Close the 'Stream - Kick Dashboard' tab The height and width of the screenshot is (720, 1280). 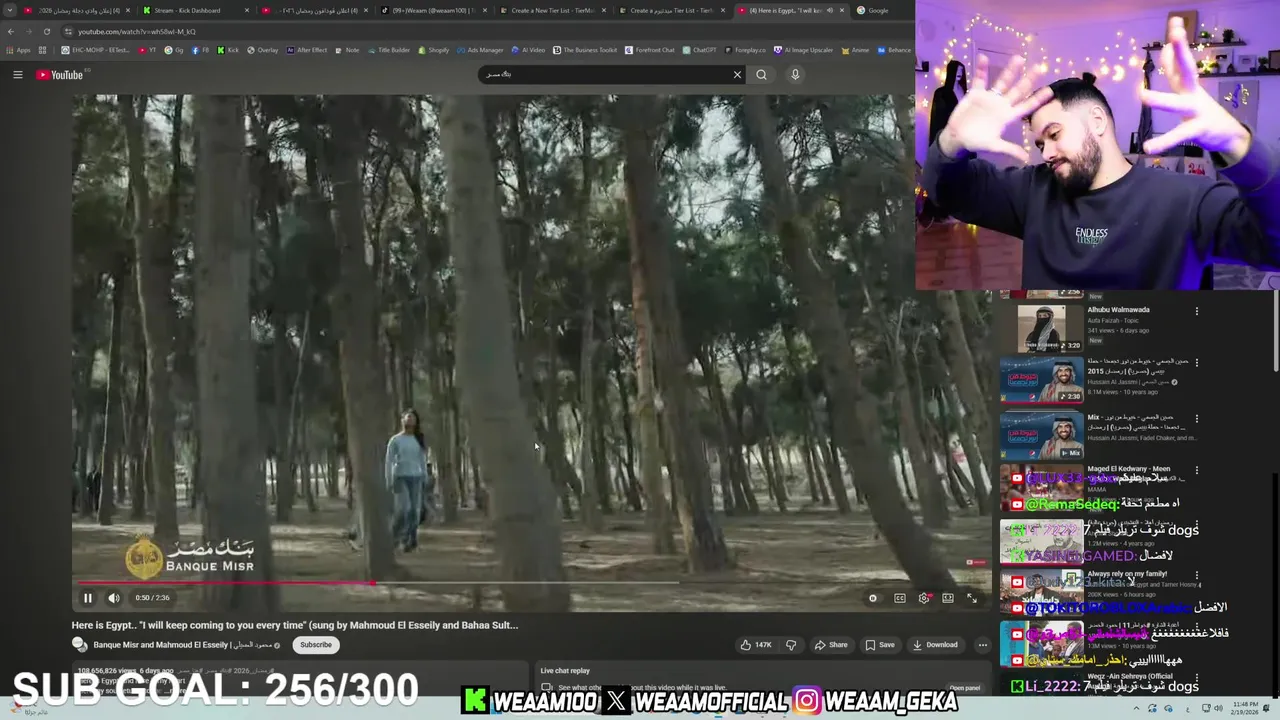point(247,10)
